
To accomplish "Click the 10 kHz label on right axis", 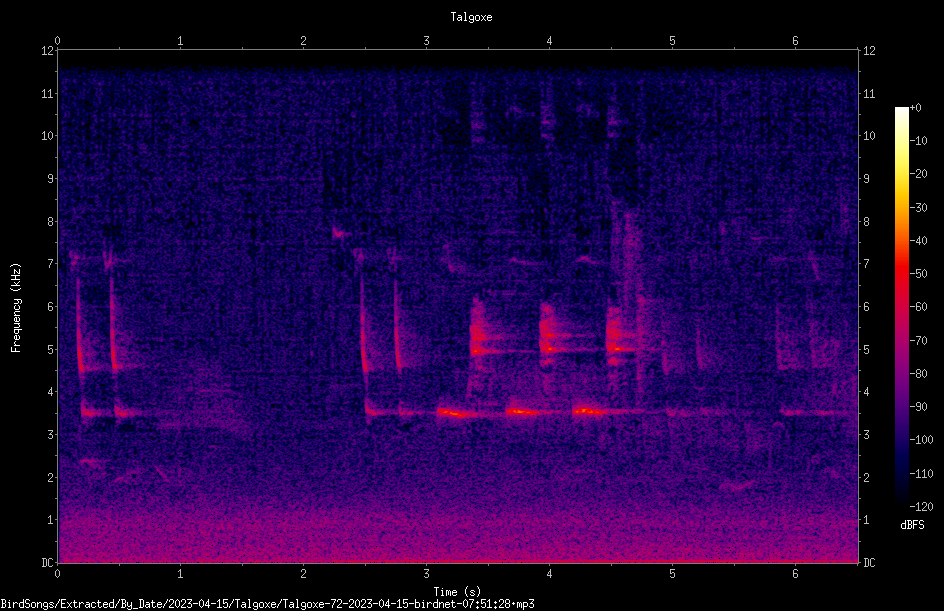I will (x=869, y=136).
